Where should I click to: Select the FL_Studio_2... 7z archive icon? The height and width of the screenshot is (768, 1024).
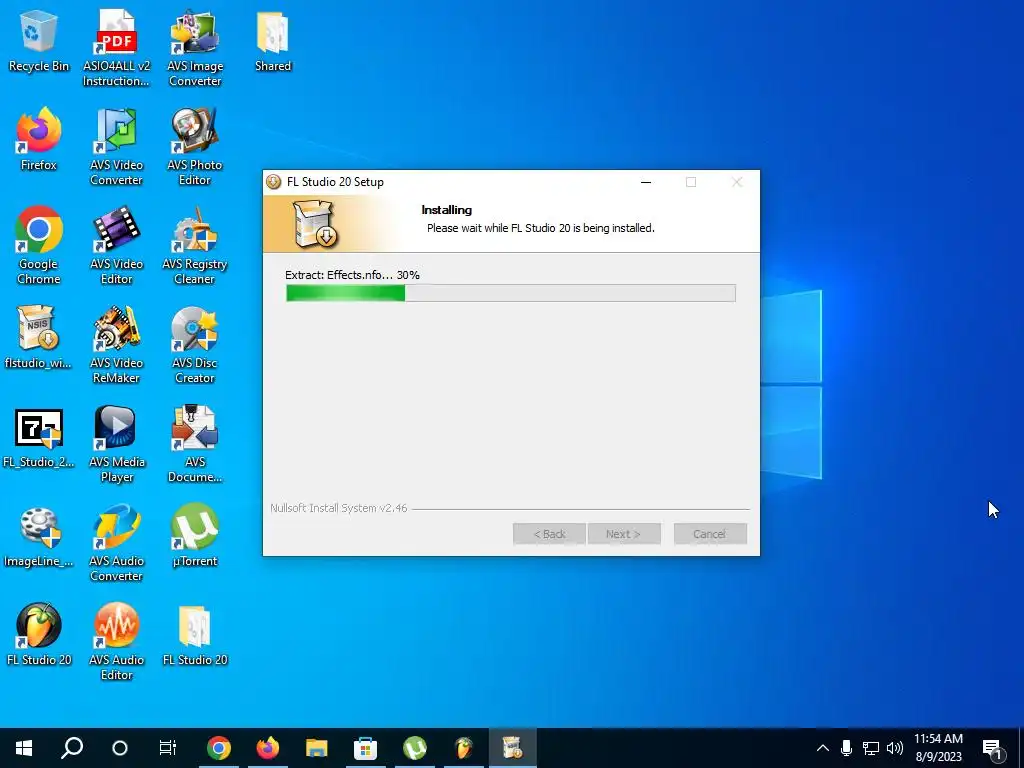39,436
